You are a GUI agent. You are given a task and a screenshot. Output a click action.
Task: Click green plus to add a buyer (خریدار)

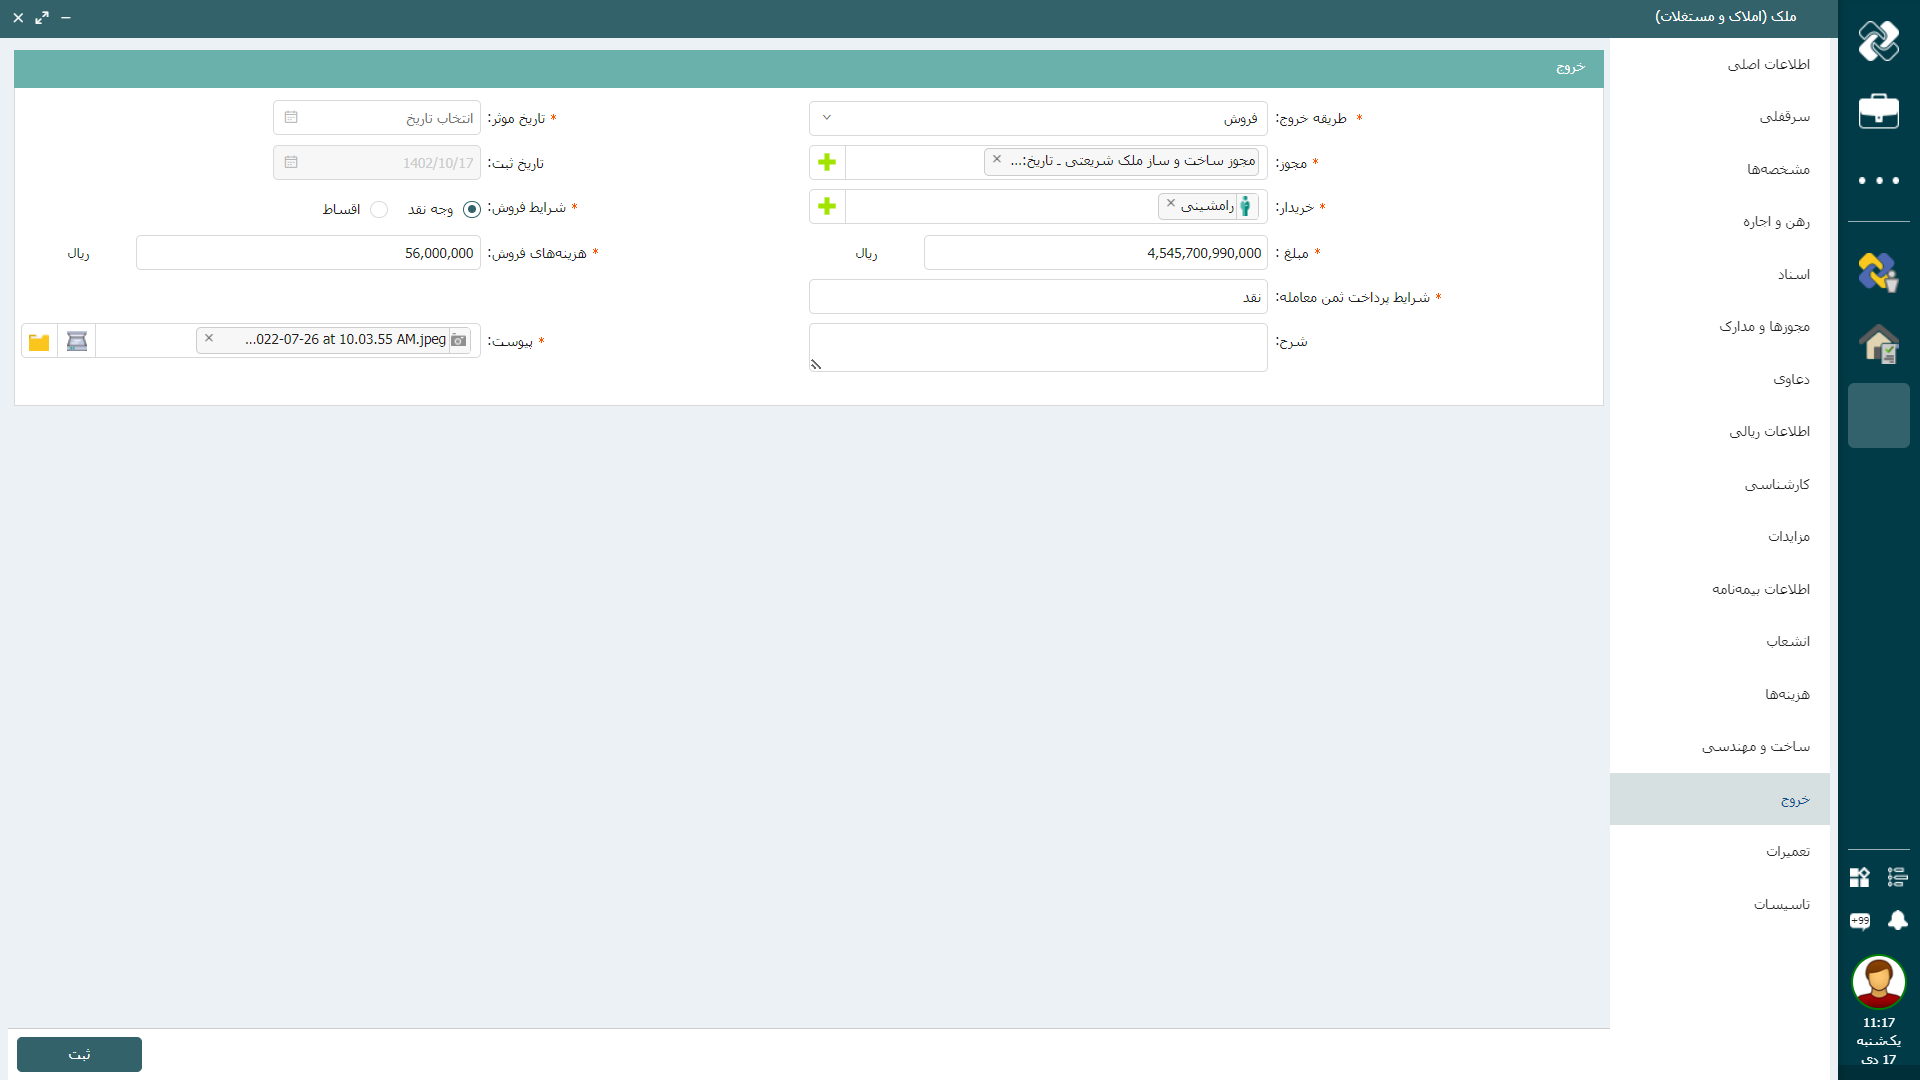827,207
